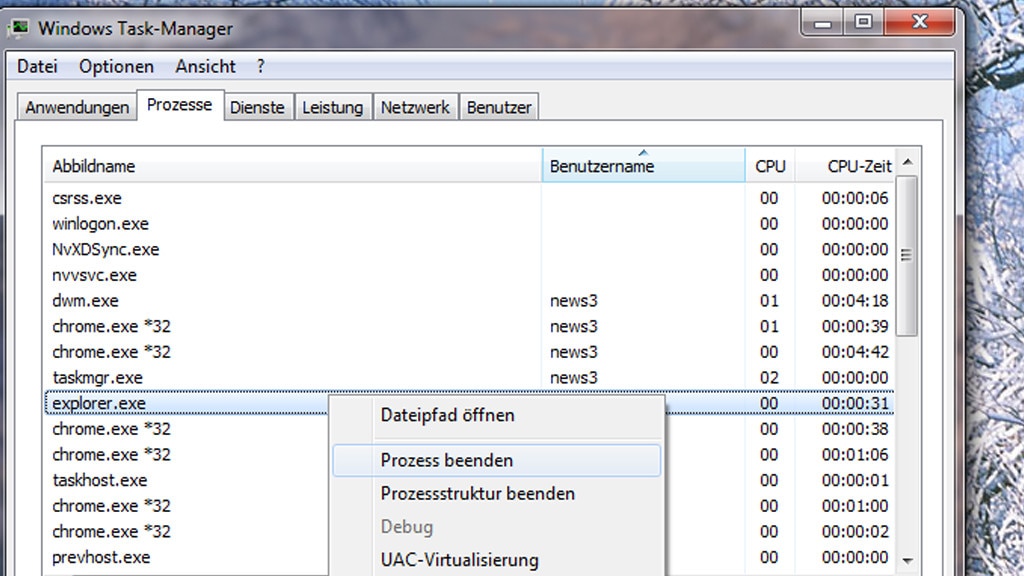Switch to the Dienste tab
The width and height of the screenshot is (1024, 576).
(x=257, y=107)
